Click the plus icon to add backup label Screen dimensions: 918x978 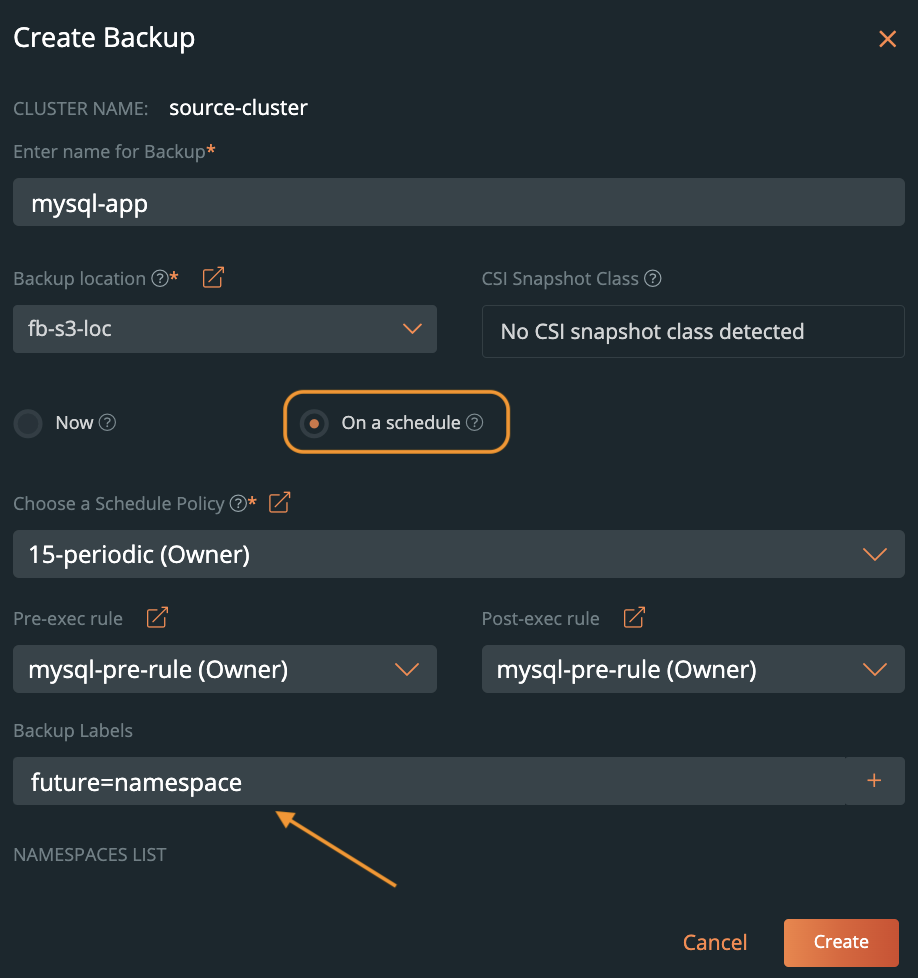874,781
